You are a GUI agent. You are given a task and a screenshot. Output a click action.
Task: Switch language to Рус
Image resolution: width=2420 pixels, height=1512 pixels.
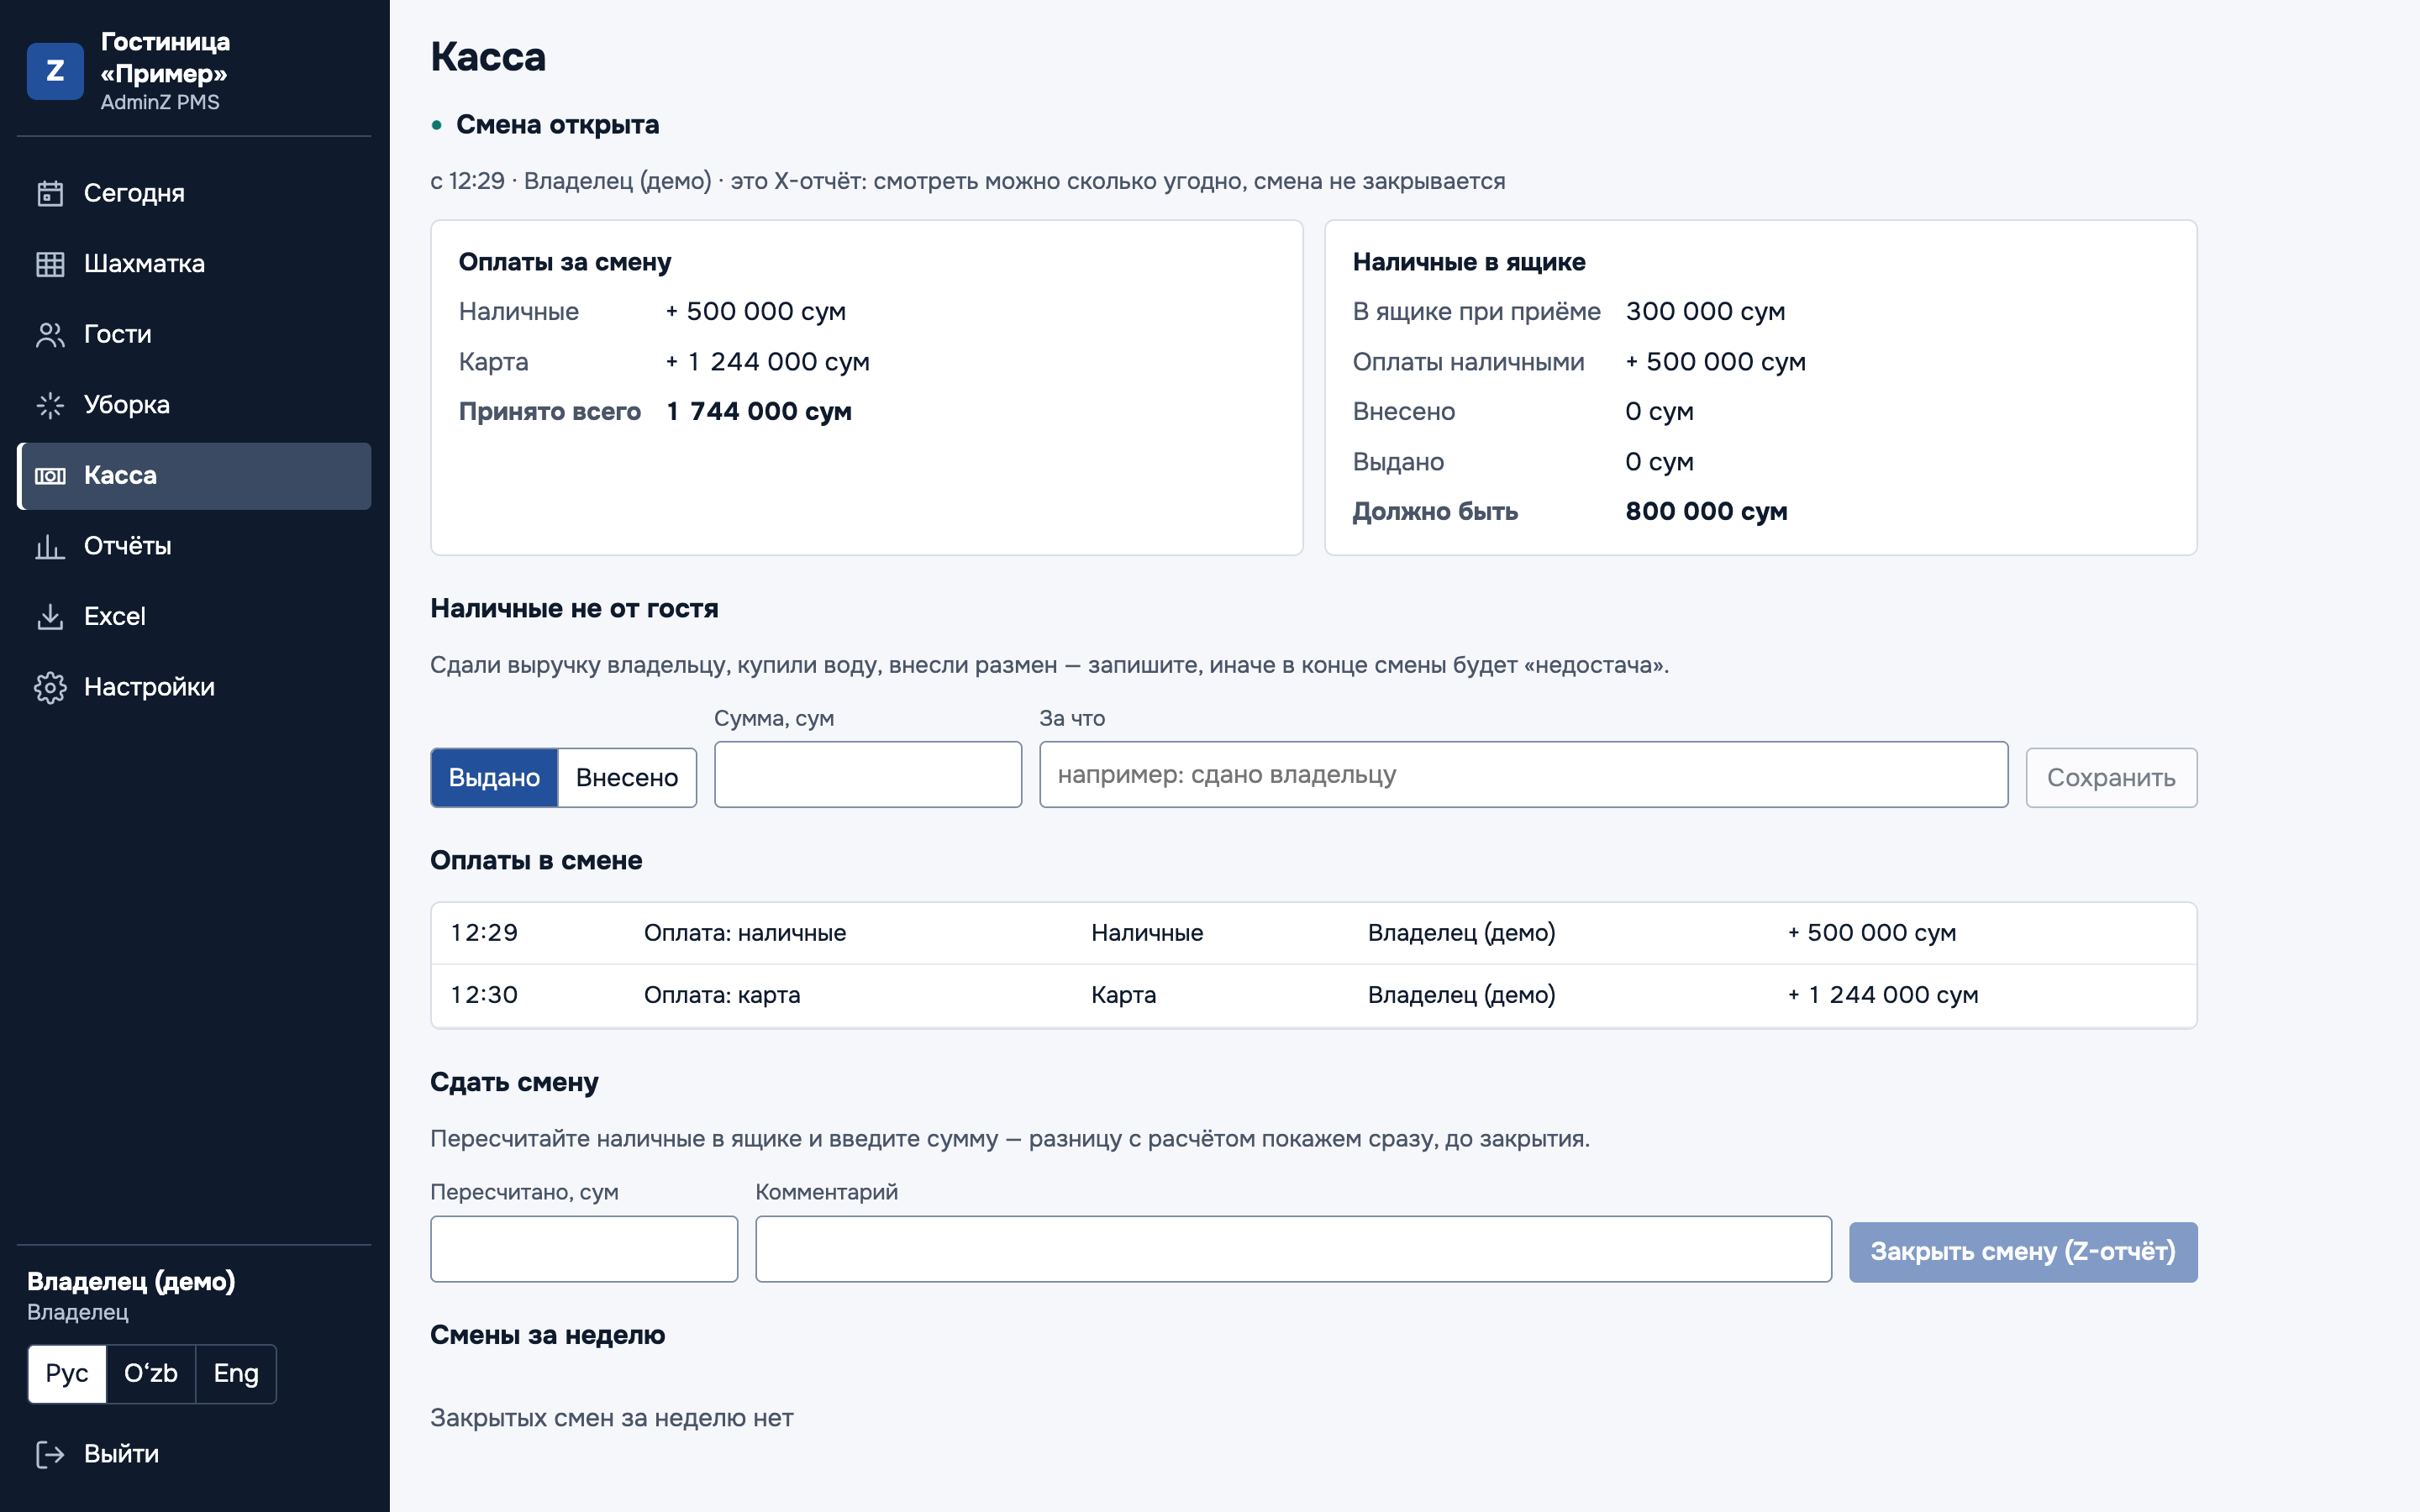67,1374
